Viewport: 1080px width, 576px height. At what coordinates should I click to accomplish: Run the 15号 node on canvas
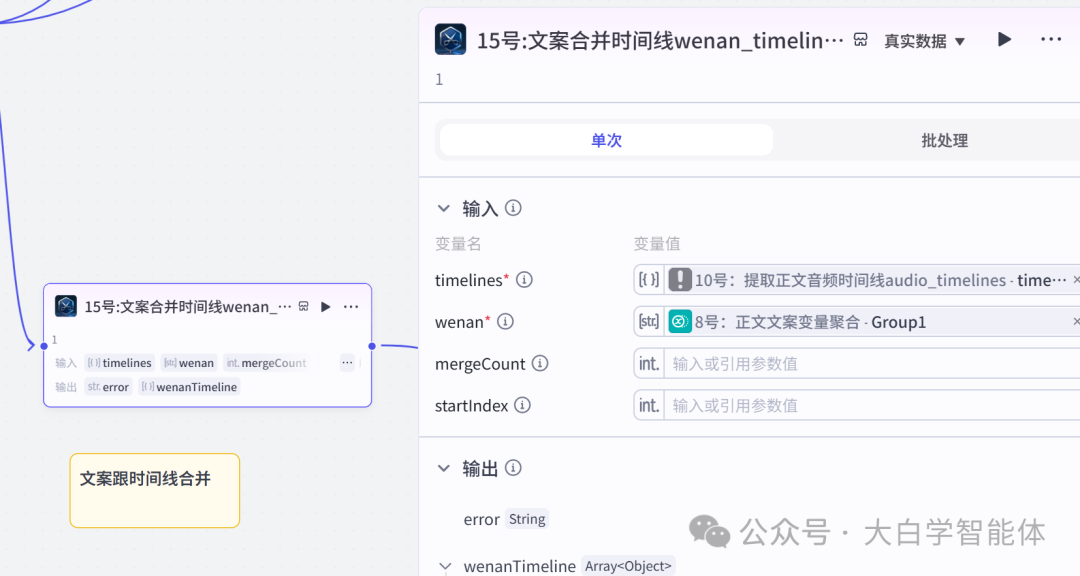tap(326, 307)
